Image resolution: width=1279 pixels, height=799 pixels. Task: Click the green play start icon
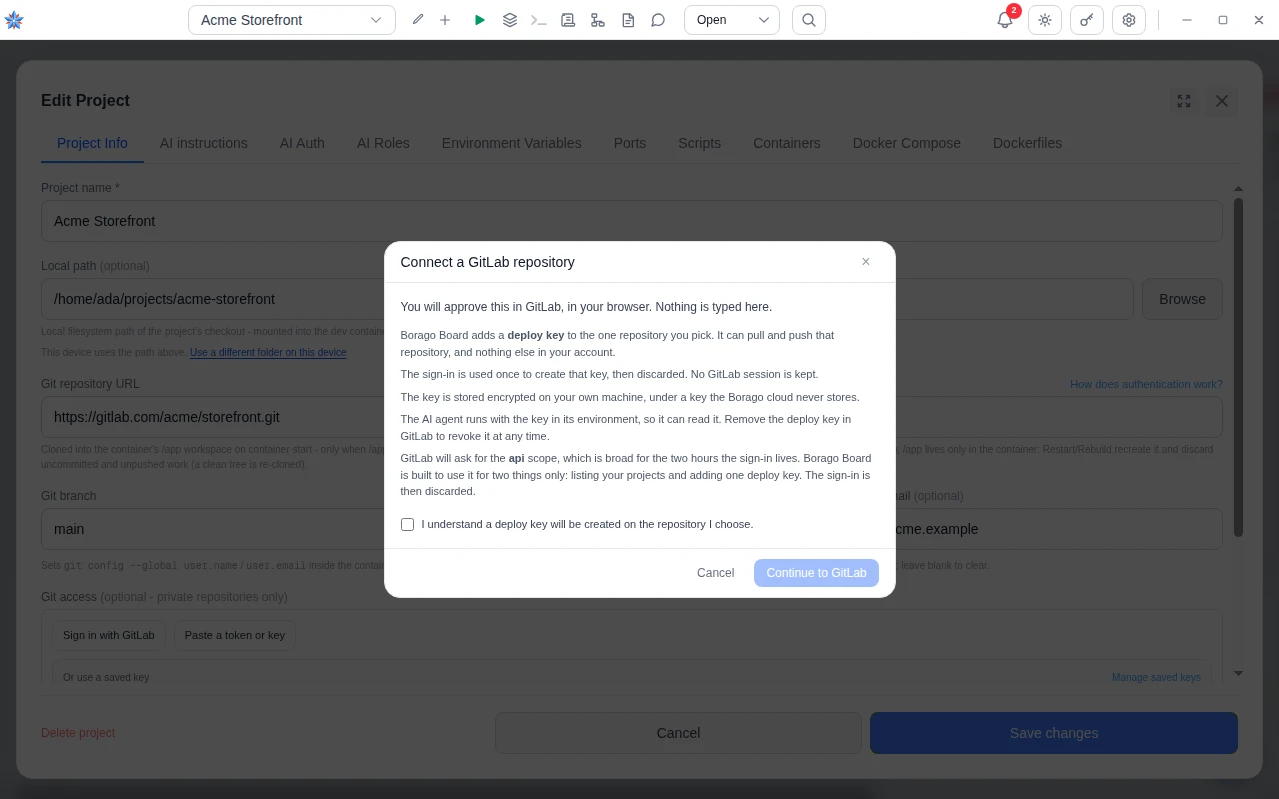[x=480, y=20]
